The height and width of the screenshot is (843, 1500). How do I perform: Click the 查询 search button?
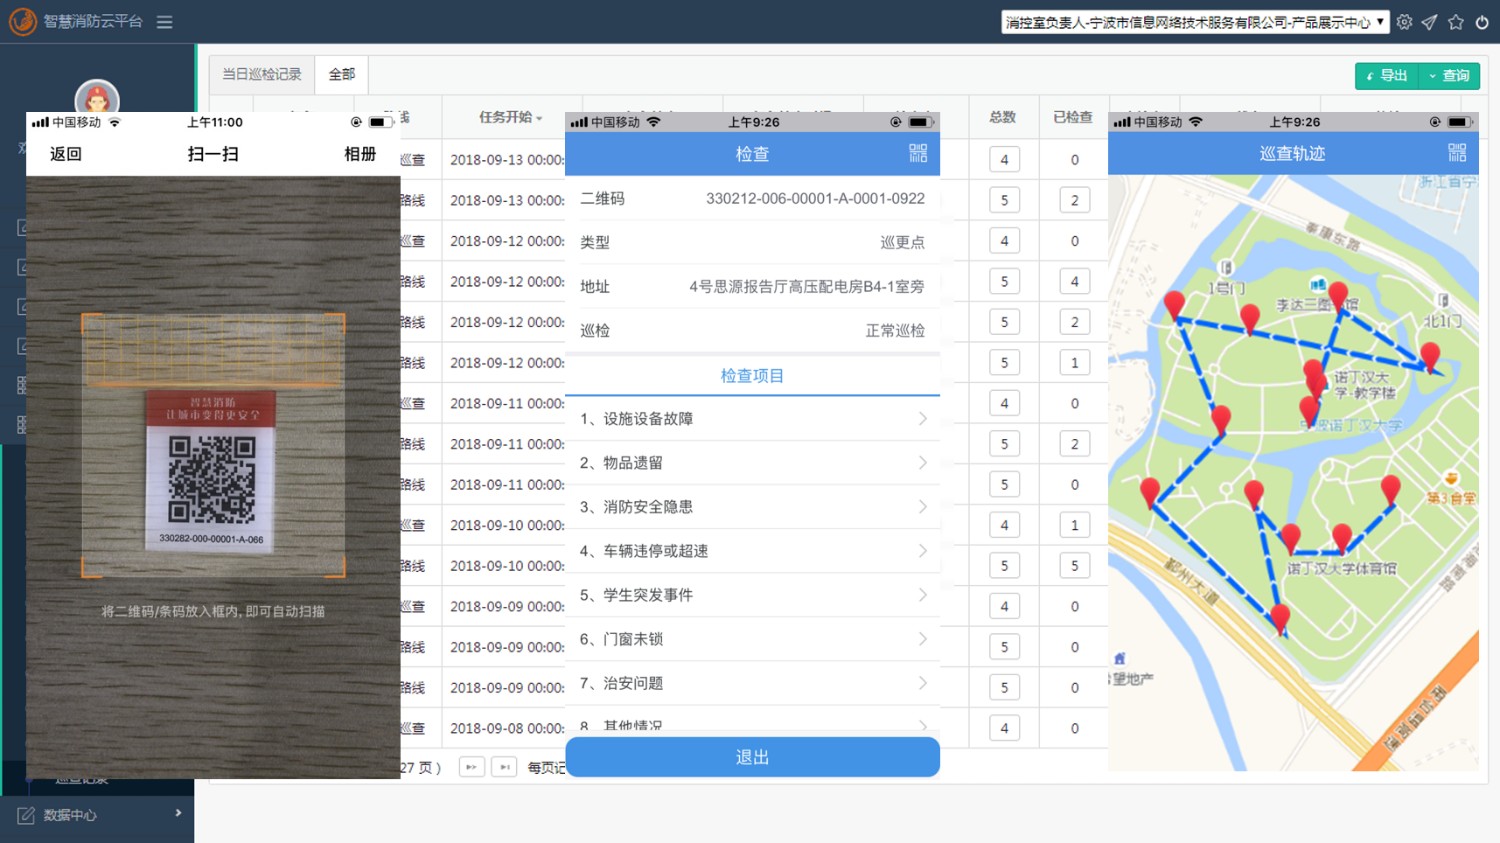[1449, 76]
